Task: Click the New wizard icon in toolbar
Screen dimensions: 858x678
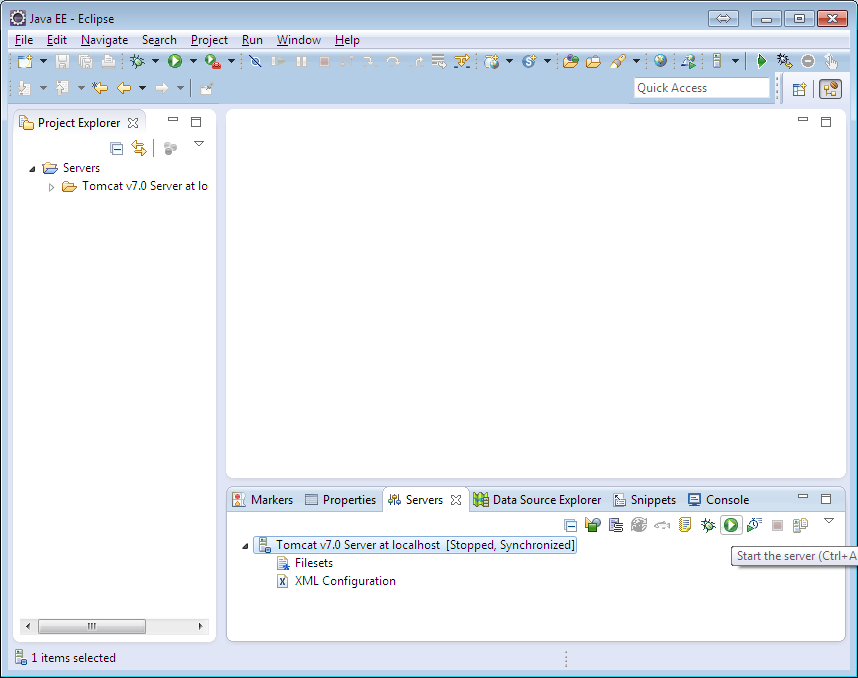Action: 25,61
